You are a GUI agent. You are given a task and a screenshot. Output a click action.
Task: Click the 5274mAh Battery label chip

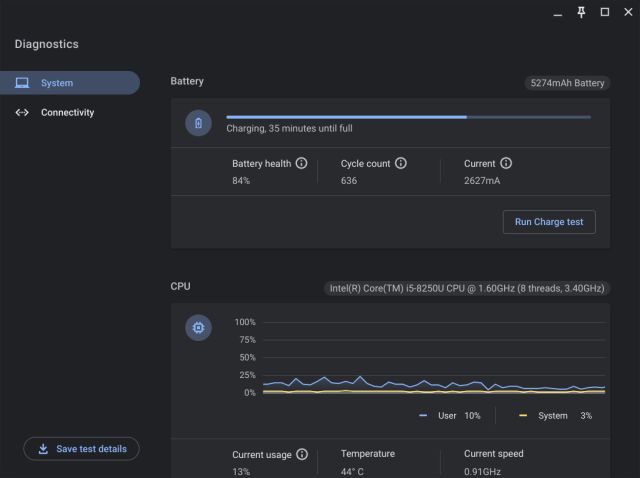[x=568, y=84]
